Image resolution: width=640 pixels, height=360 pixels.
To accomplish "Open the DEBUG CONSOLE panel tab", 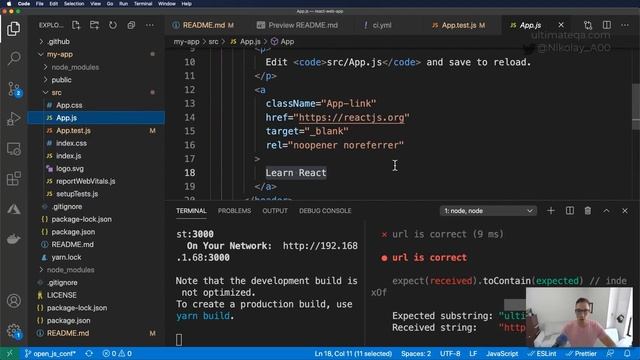I will (325, 211).
